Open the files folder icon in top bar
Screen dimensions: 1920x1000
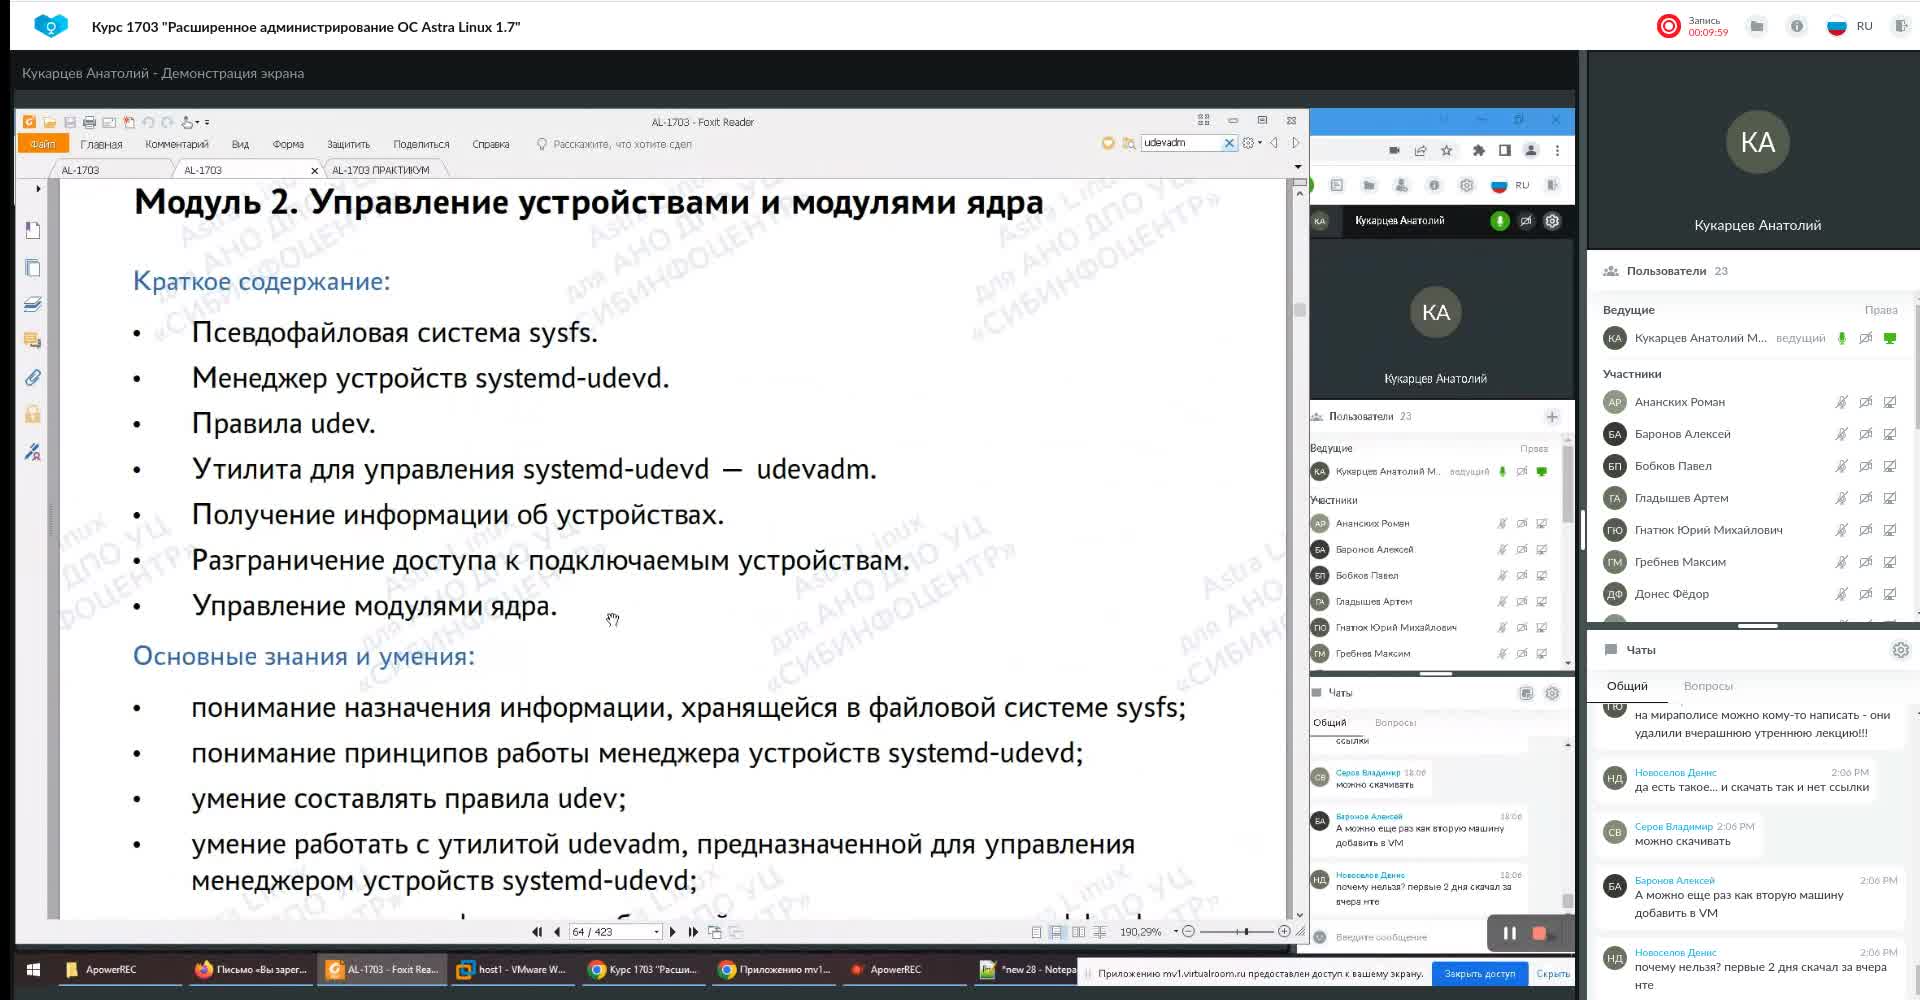click(1757, 27)
